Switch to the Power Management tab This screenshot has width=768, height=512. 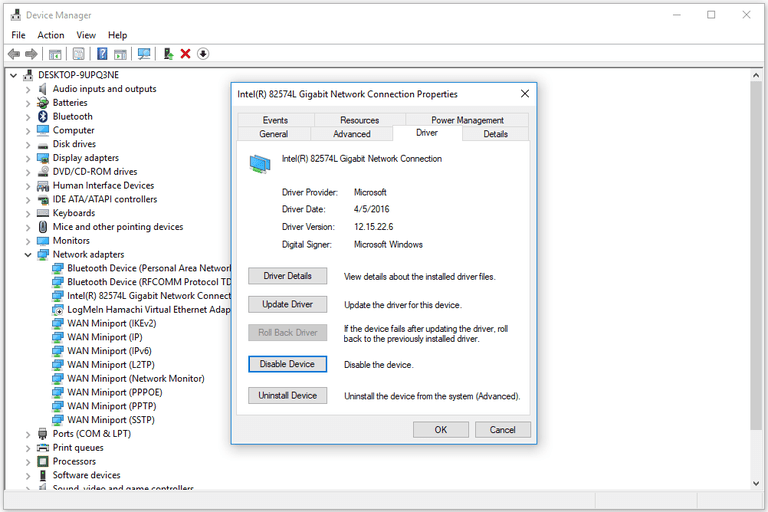pos(467,120)
